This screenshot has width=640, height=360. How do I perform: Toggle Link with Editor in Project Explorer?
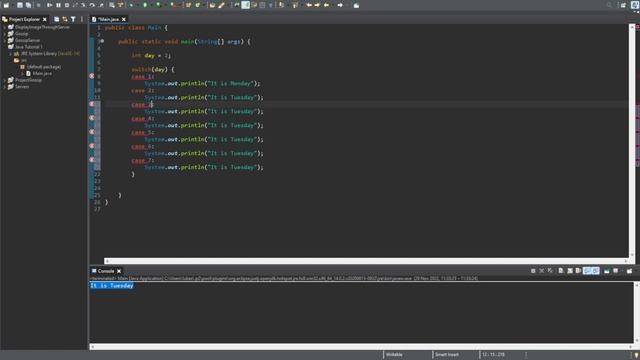(65, 19)
